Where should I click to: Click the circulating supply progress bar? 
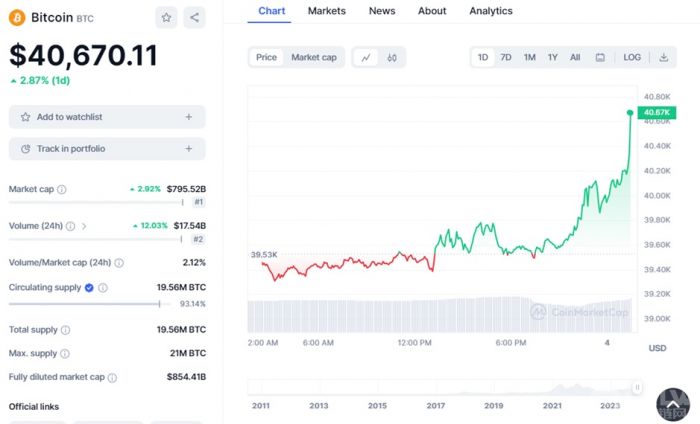(x=90, y=304)
